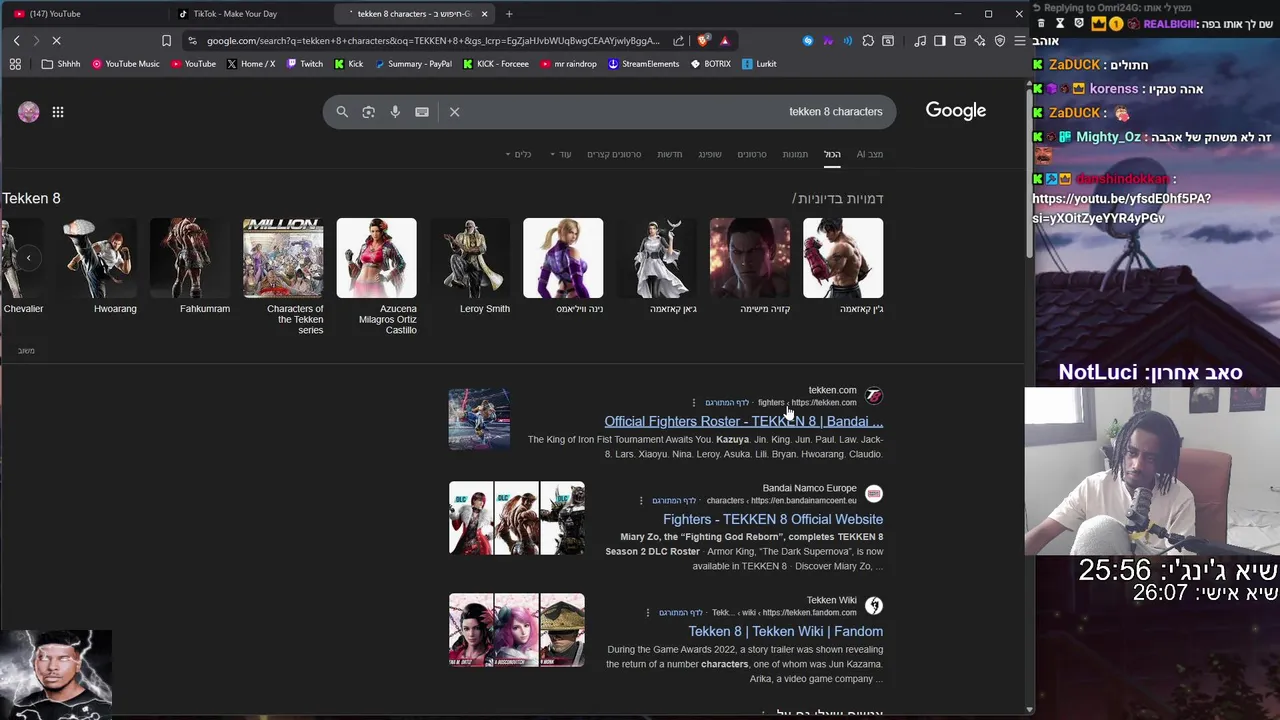Open options menu for tekken.com result
This screenshot has height=720, width=1280.
(694, 403)
